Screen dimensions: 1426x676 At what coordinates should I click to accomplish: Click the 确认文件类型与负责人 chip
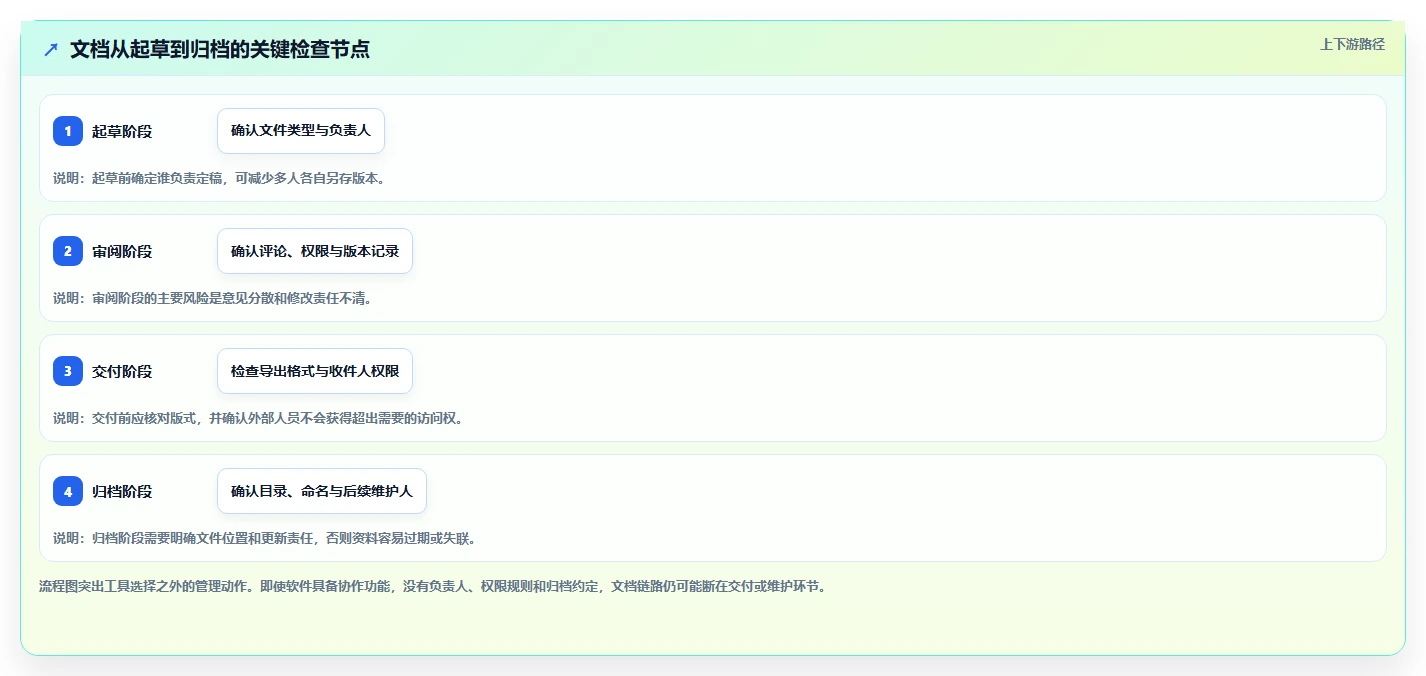click(301, 131)
